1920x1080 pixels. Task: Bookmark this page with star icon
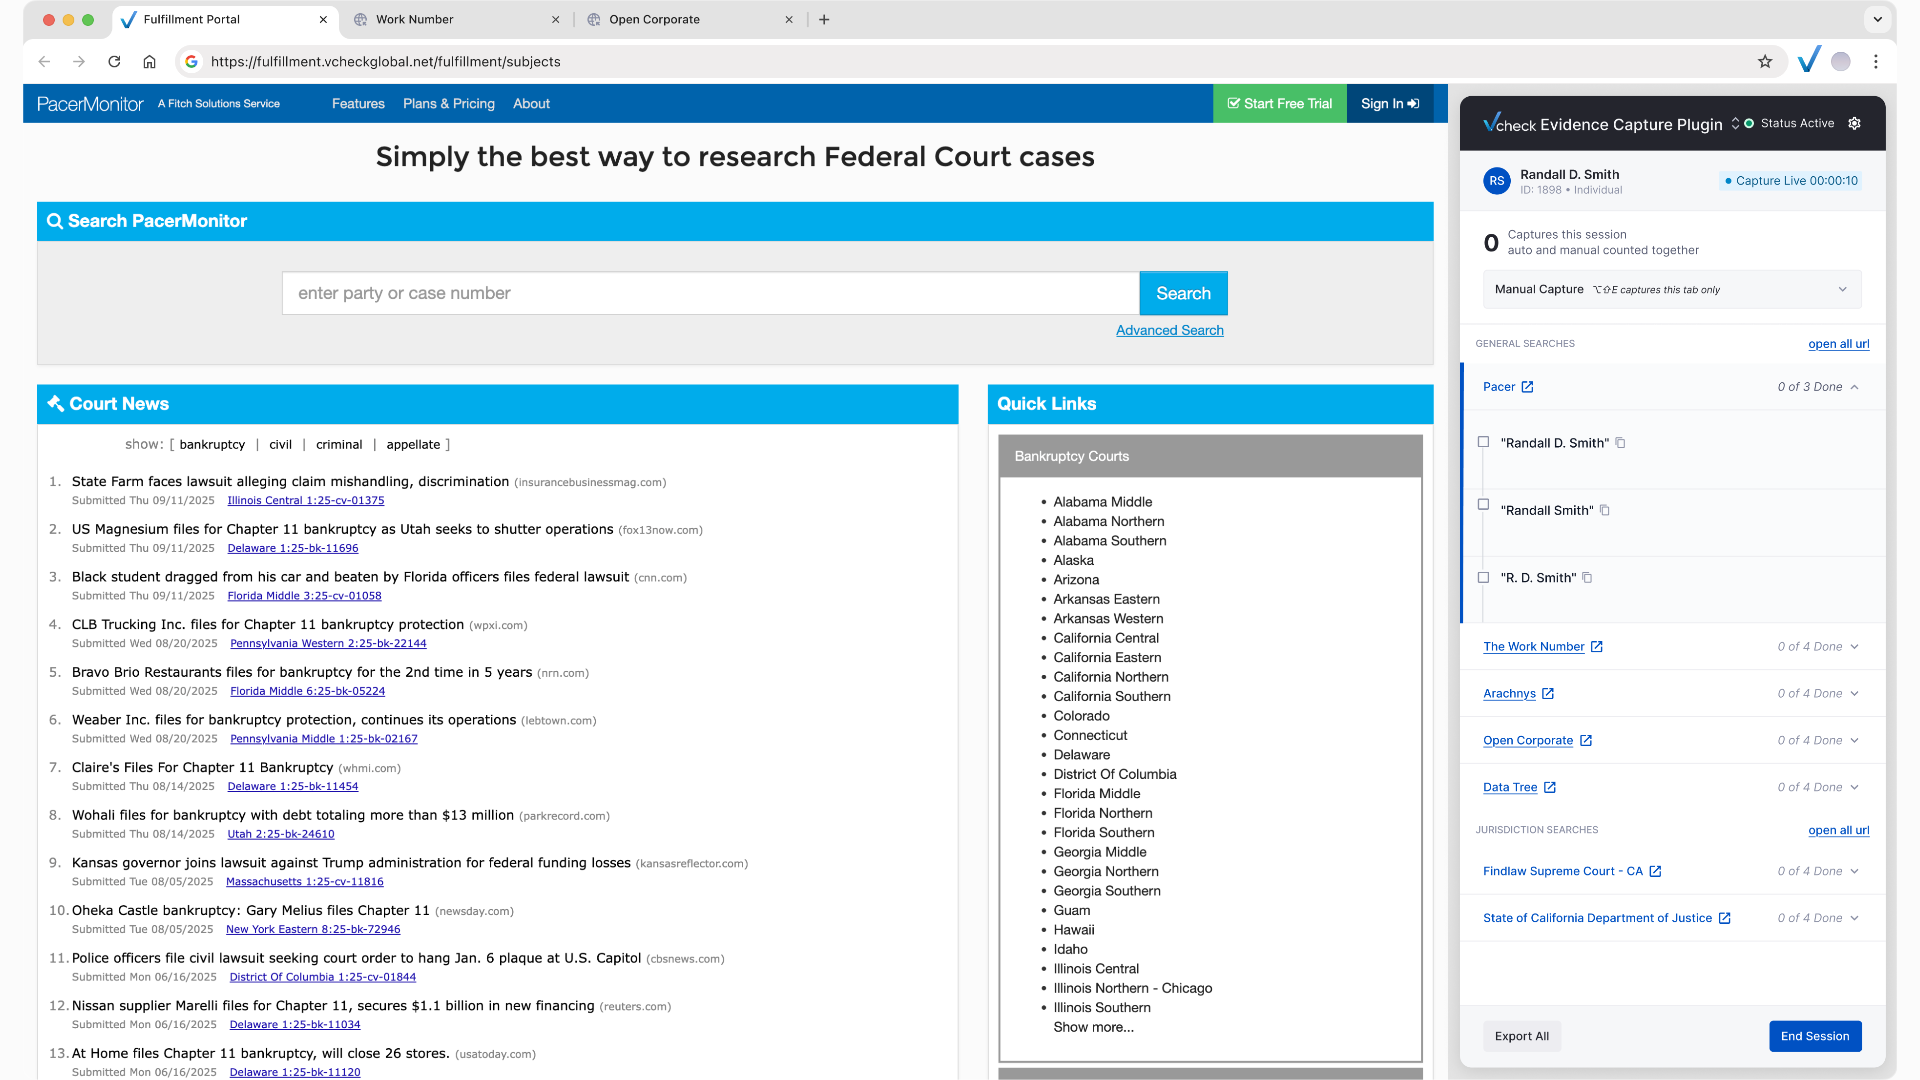pos(1765,62)
